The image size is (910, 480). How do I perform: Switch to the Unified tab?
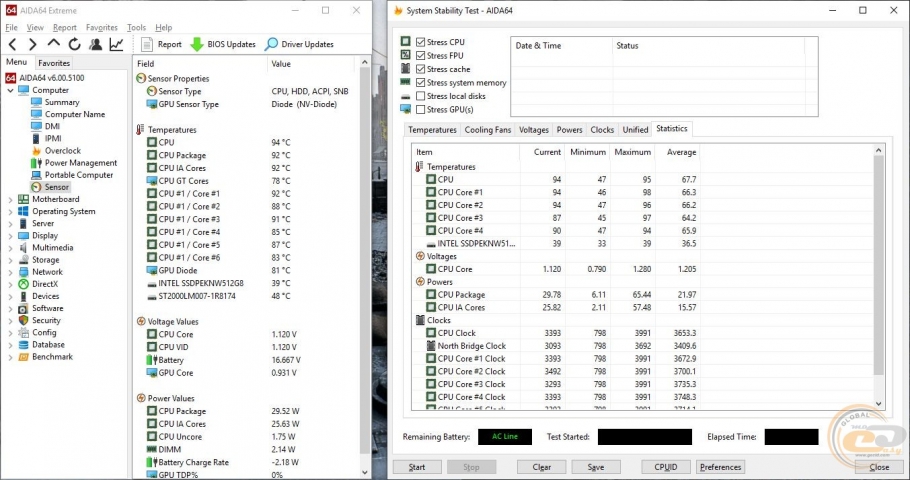(635, 129)
